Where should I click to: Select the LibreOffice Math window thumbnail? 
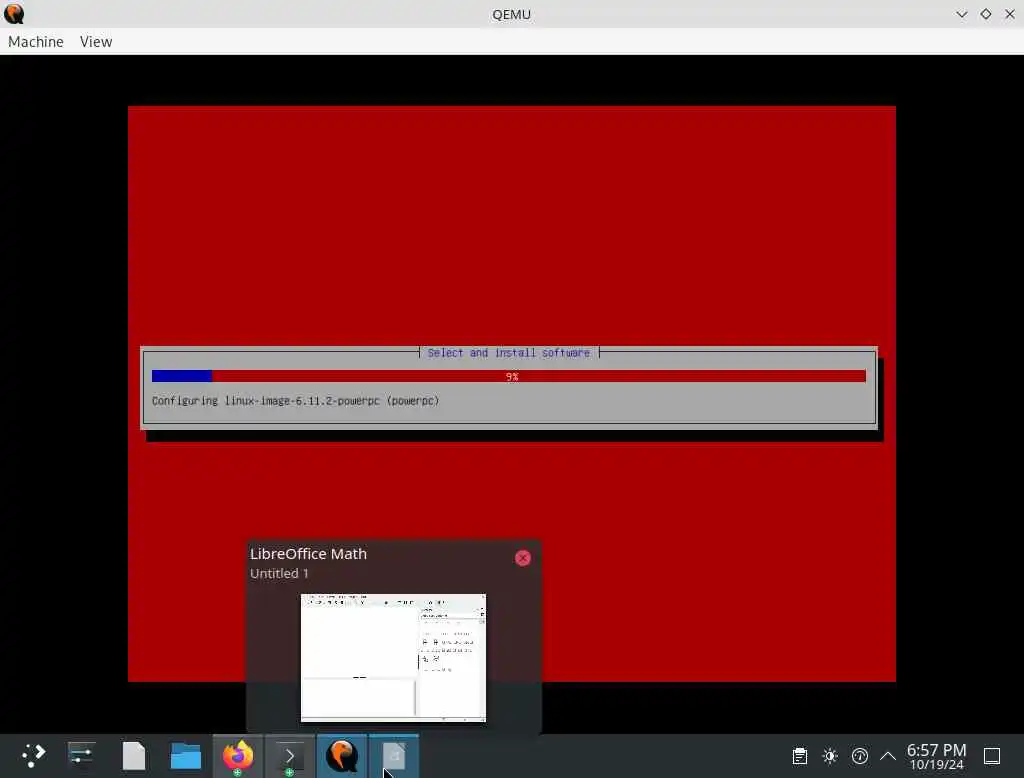[393, 658]
